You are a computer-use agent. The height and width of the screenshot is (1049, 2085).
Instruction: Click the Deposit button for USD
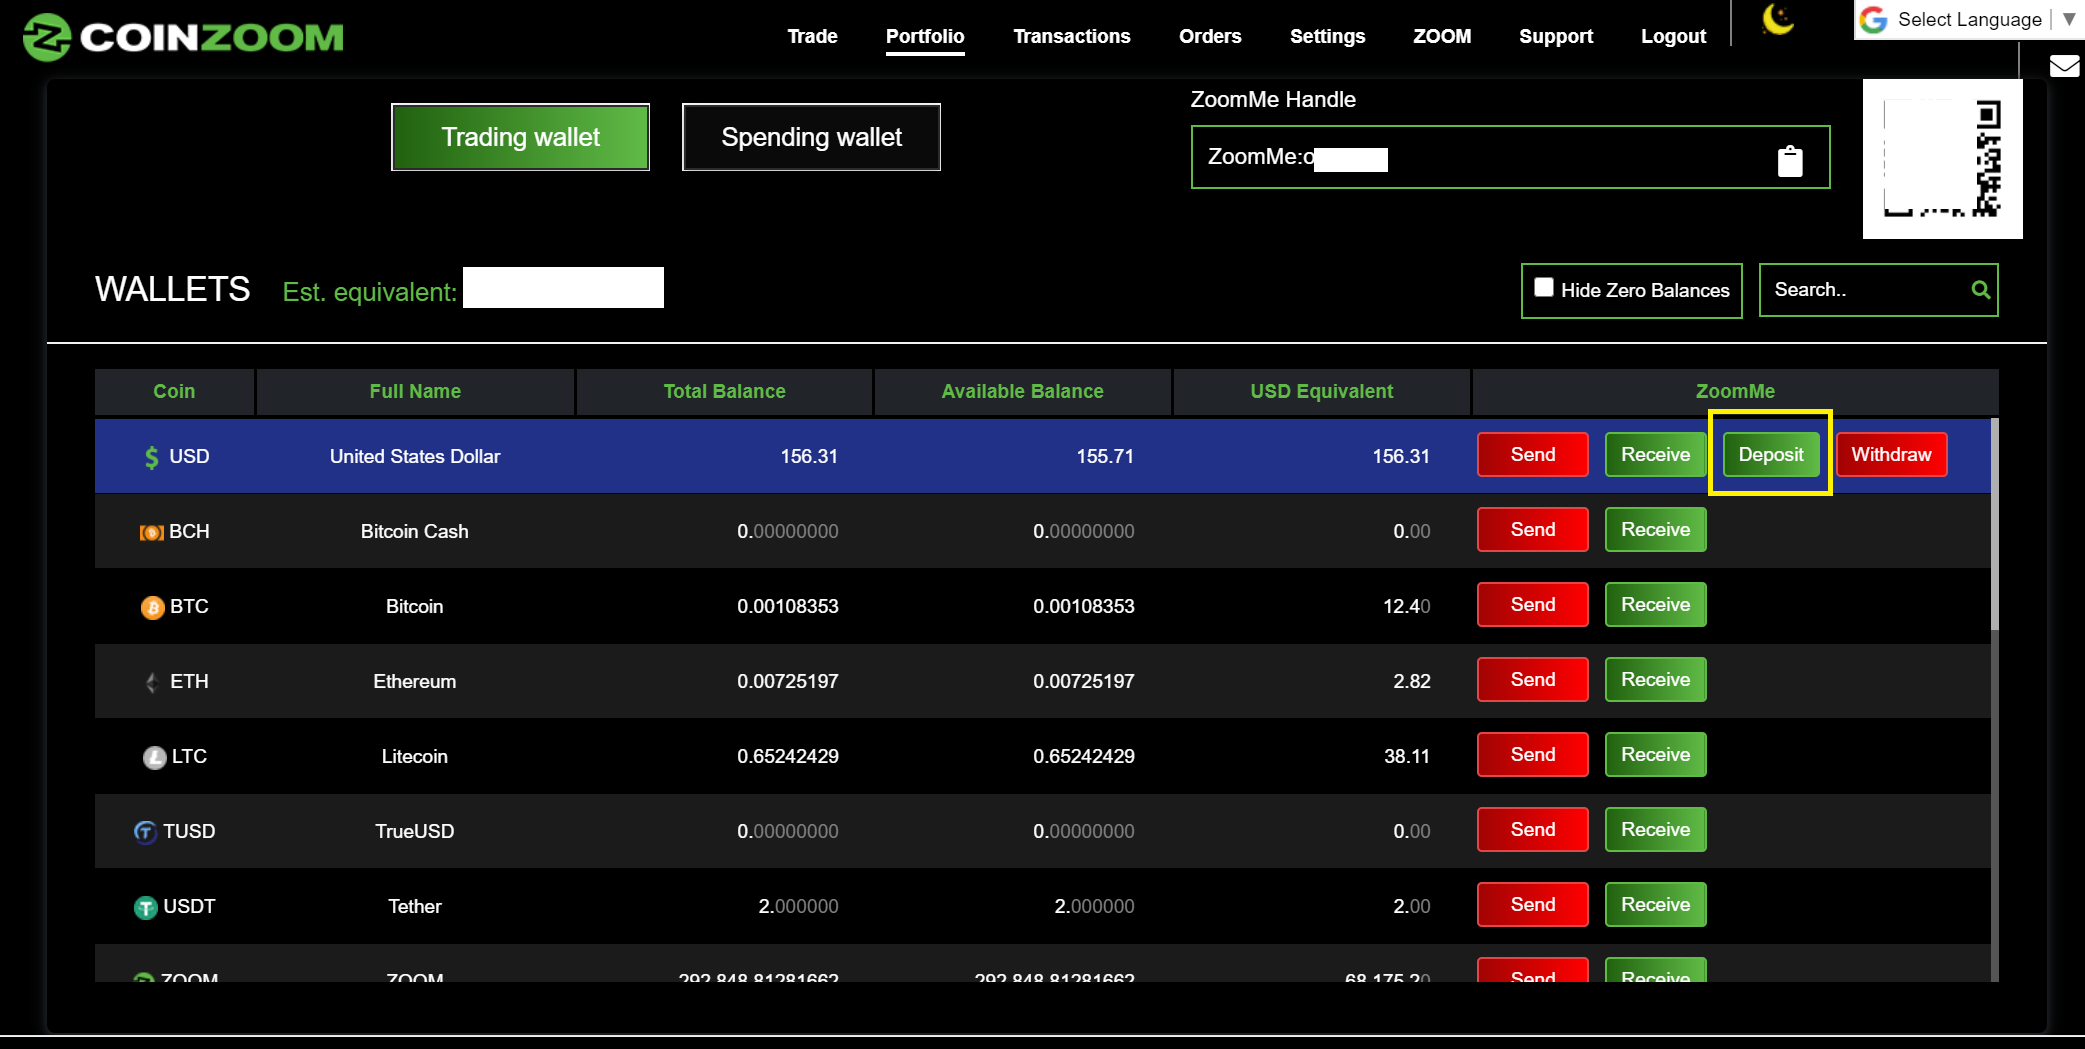tap(1771, 455)
